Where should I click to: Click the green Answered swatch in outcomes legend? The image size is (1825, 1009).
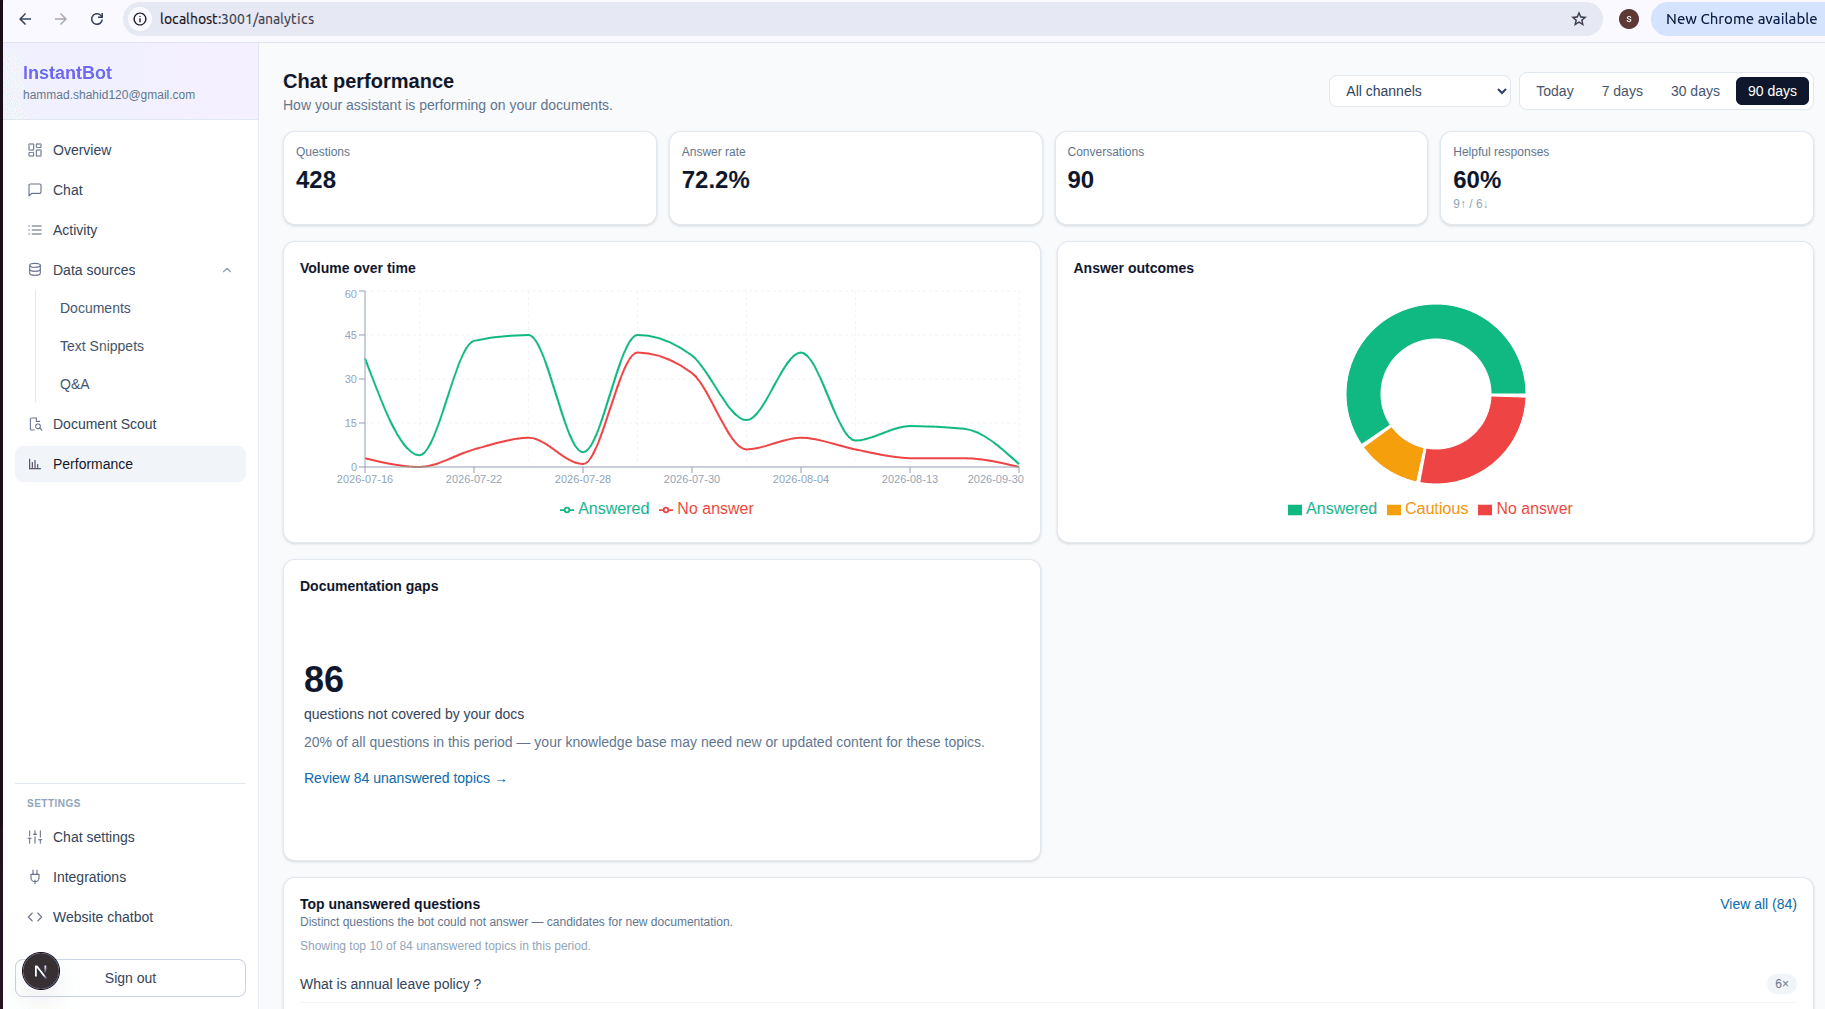tap(1295, 510)
